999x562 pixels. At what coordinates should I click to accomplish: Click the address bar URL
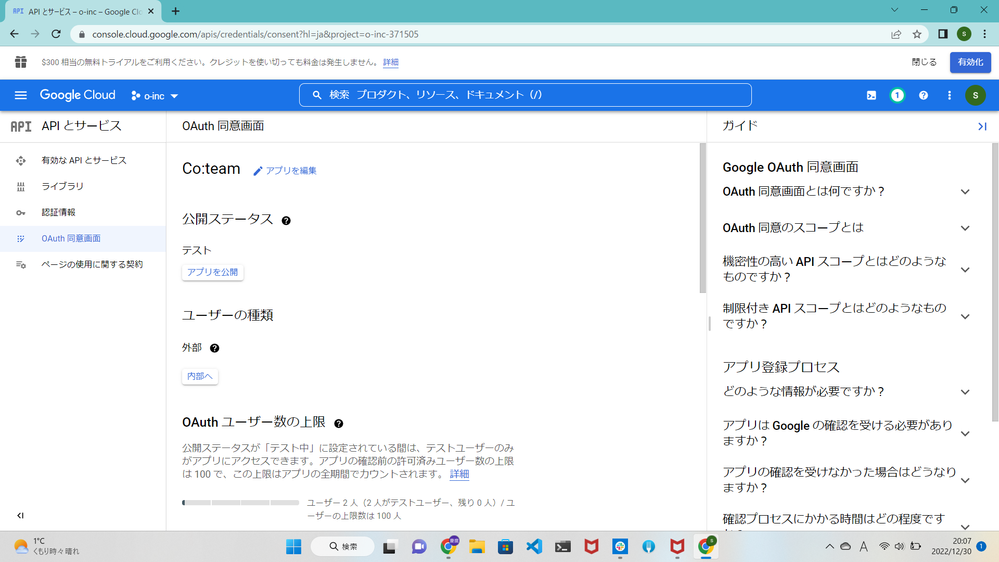tap(255, 34)
